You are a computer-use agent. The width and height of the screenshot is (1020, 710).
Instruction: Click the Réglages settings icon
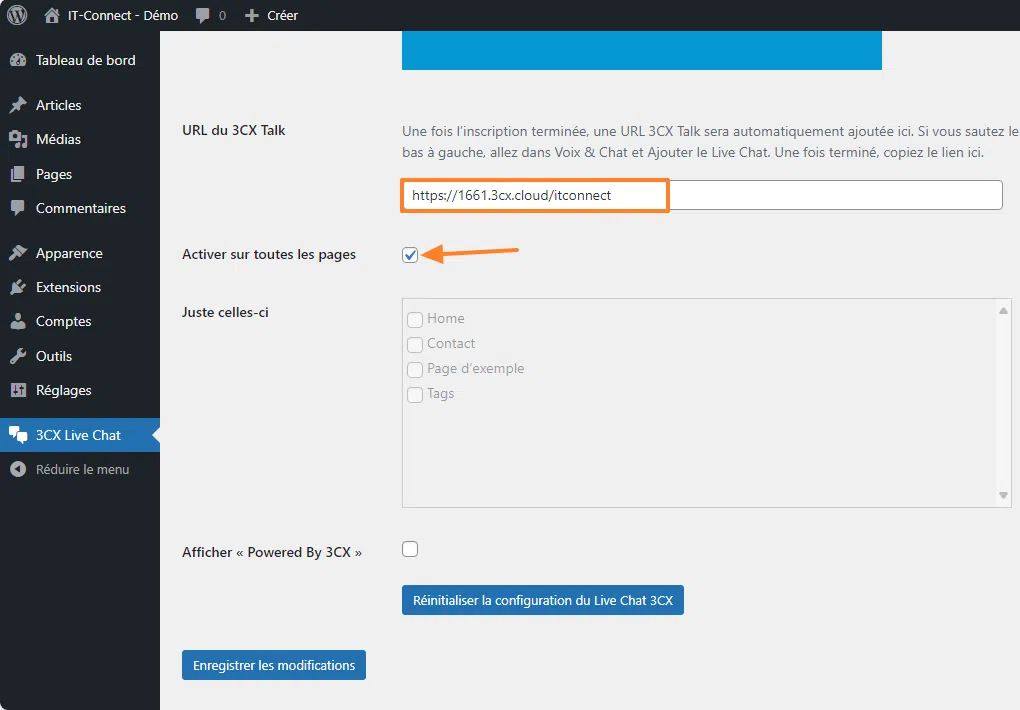point(18,390)
